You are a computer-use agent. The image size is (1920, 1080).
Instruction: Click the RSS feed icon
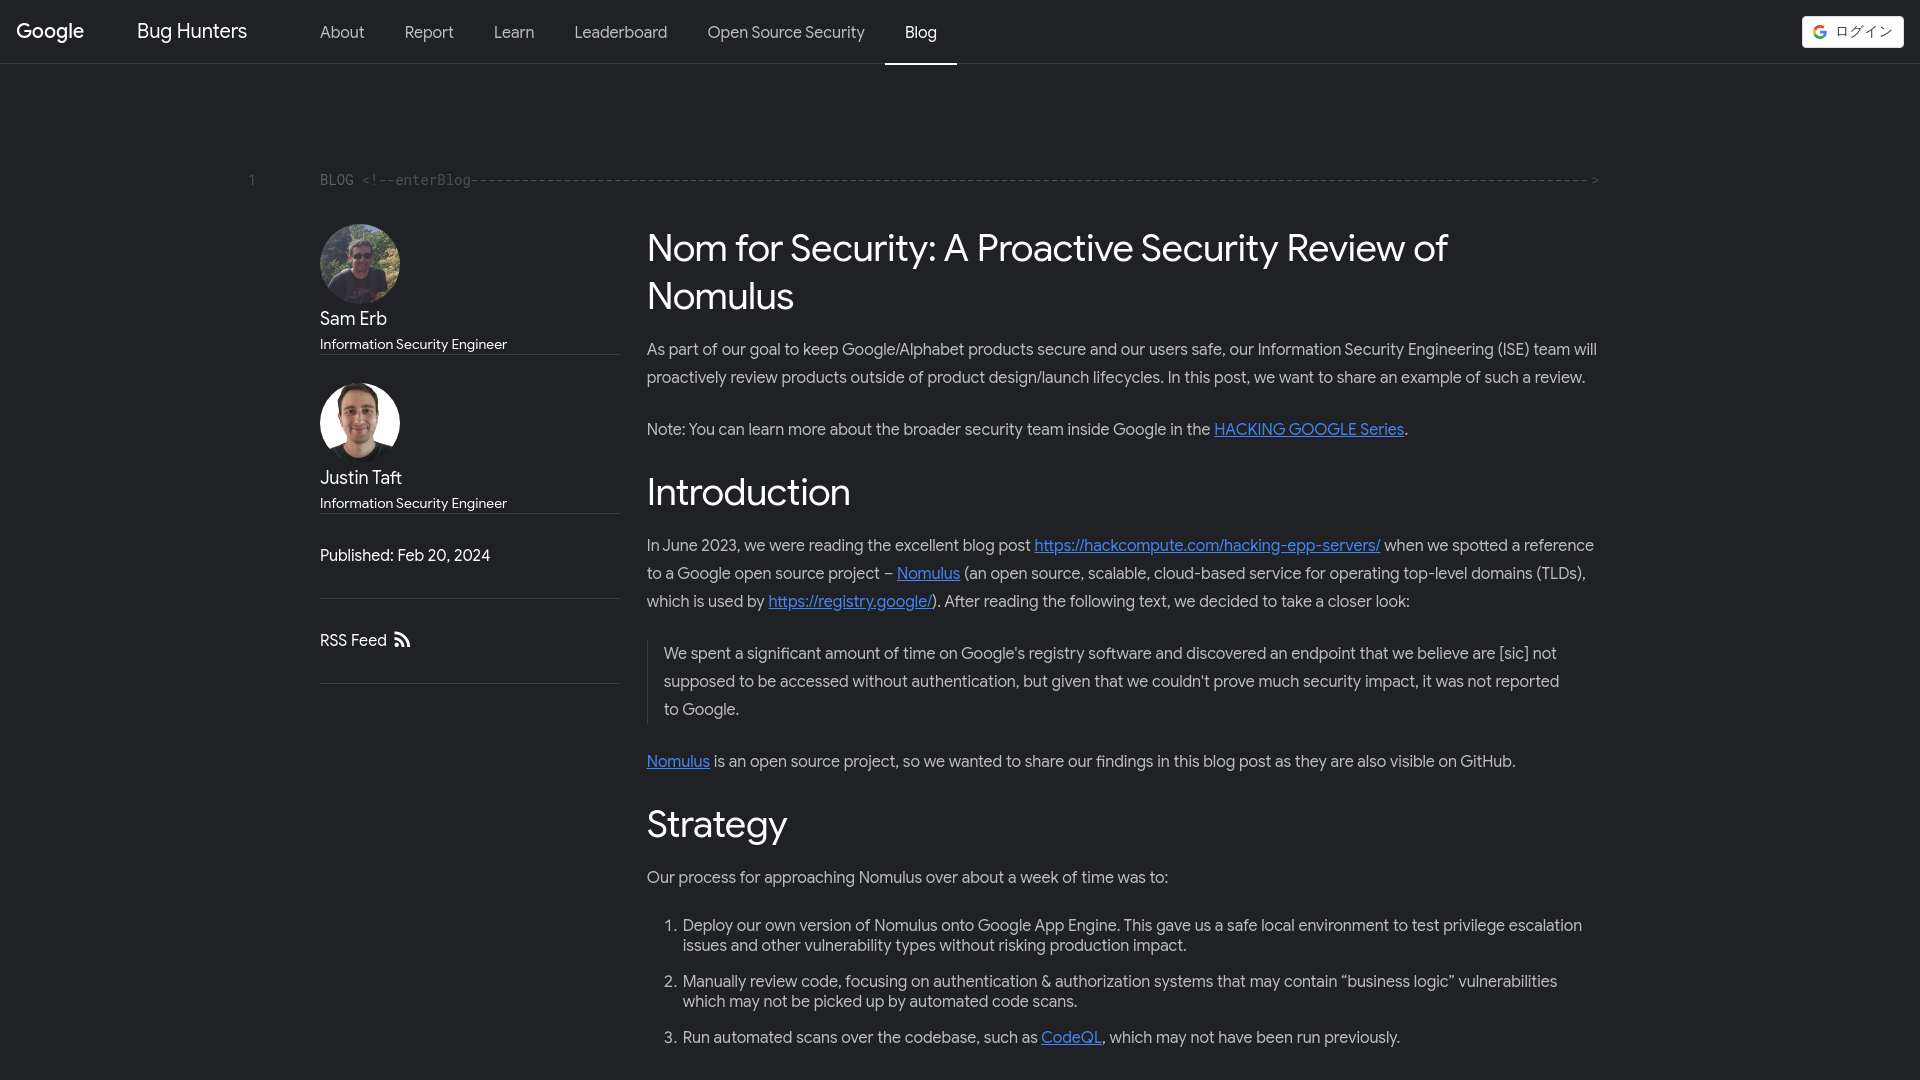402,640
